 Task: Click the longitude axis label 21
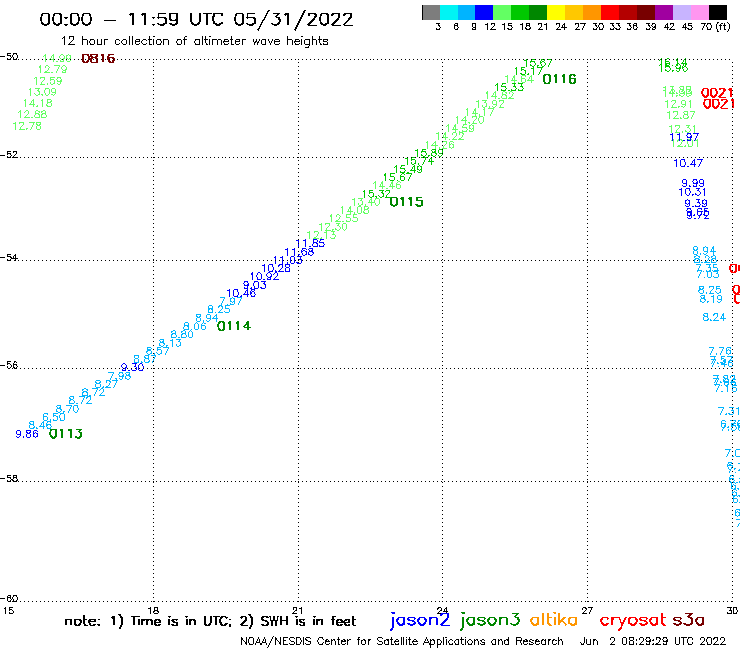(x=297, y=610)
